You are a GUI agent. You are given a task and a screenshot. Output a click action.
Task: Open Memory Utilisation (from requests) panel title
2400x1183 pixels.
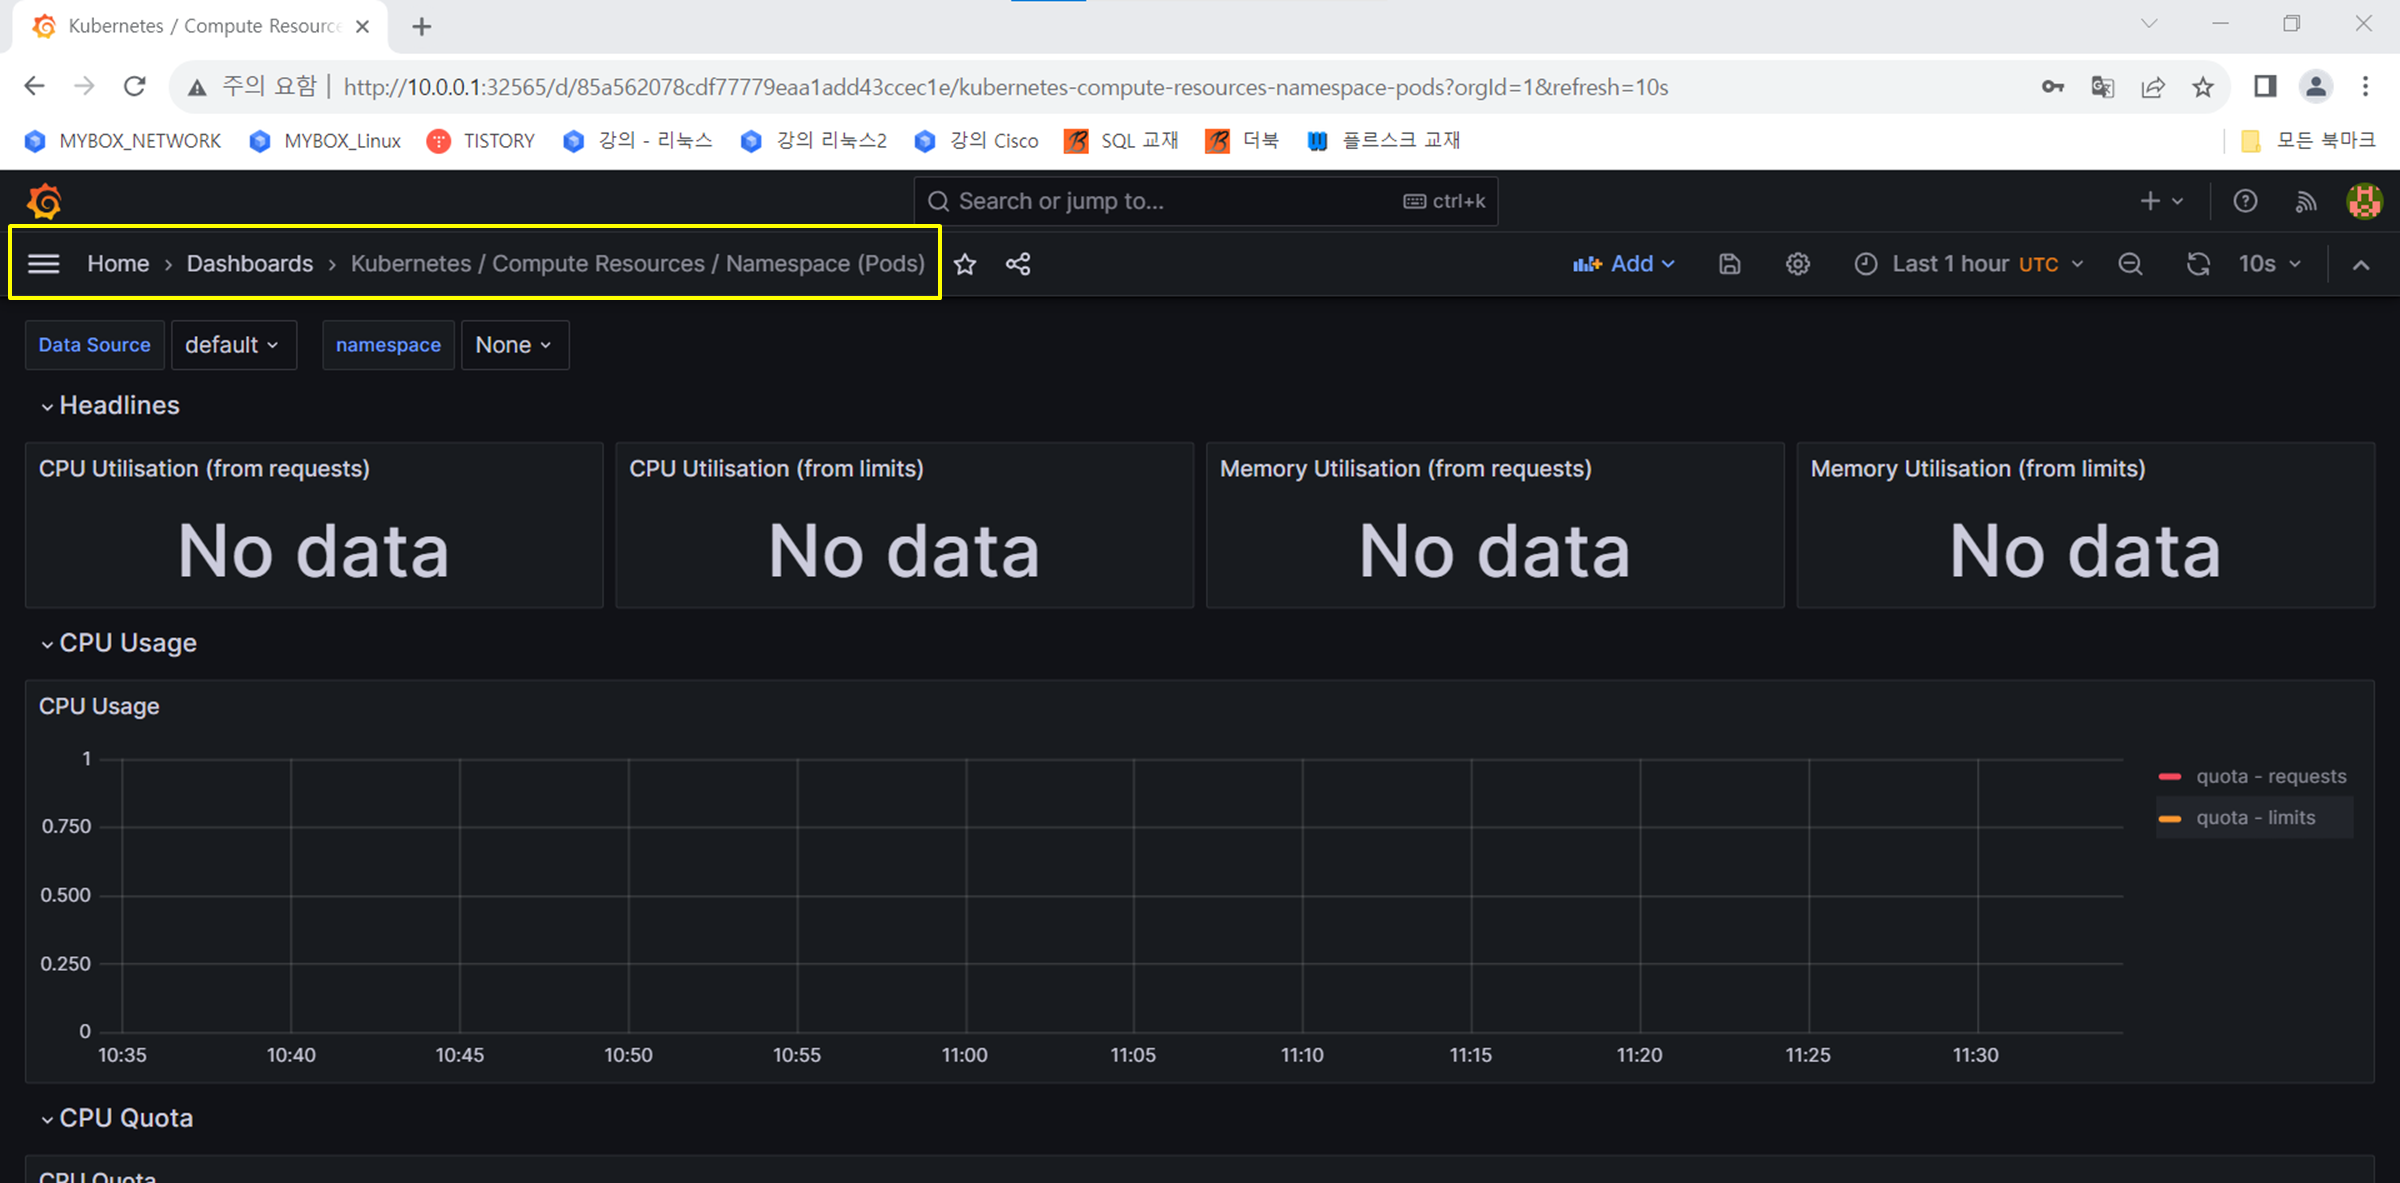[x=1405, y=469]
